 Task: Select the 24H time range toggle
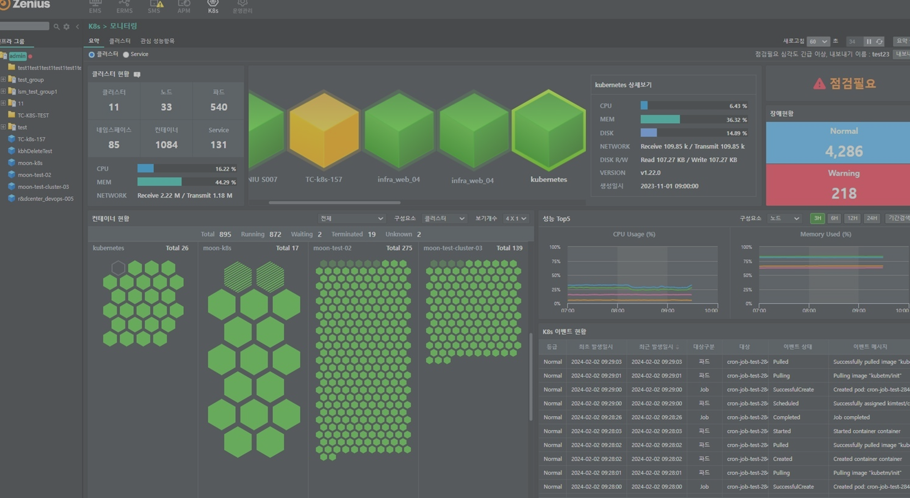click(872, 218)
